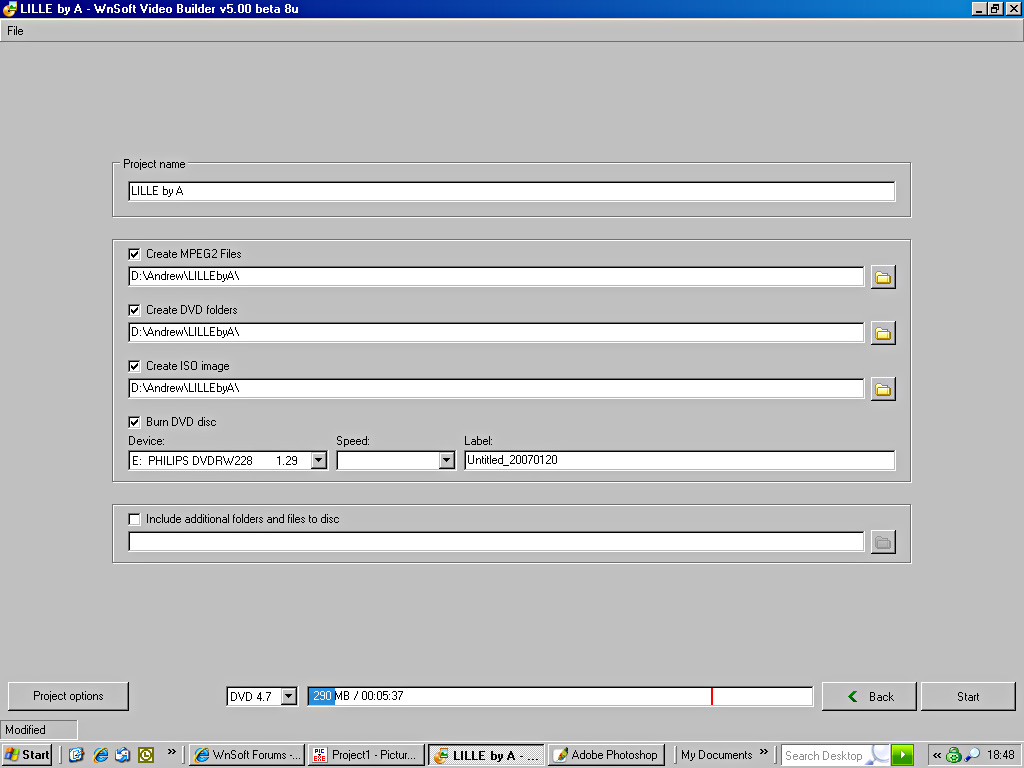The image size is (1024, 768).
Task: Click the green Search Desktop go button
Action: click(x=902, y=755)
